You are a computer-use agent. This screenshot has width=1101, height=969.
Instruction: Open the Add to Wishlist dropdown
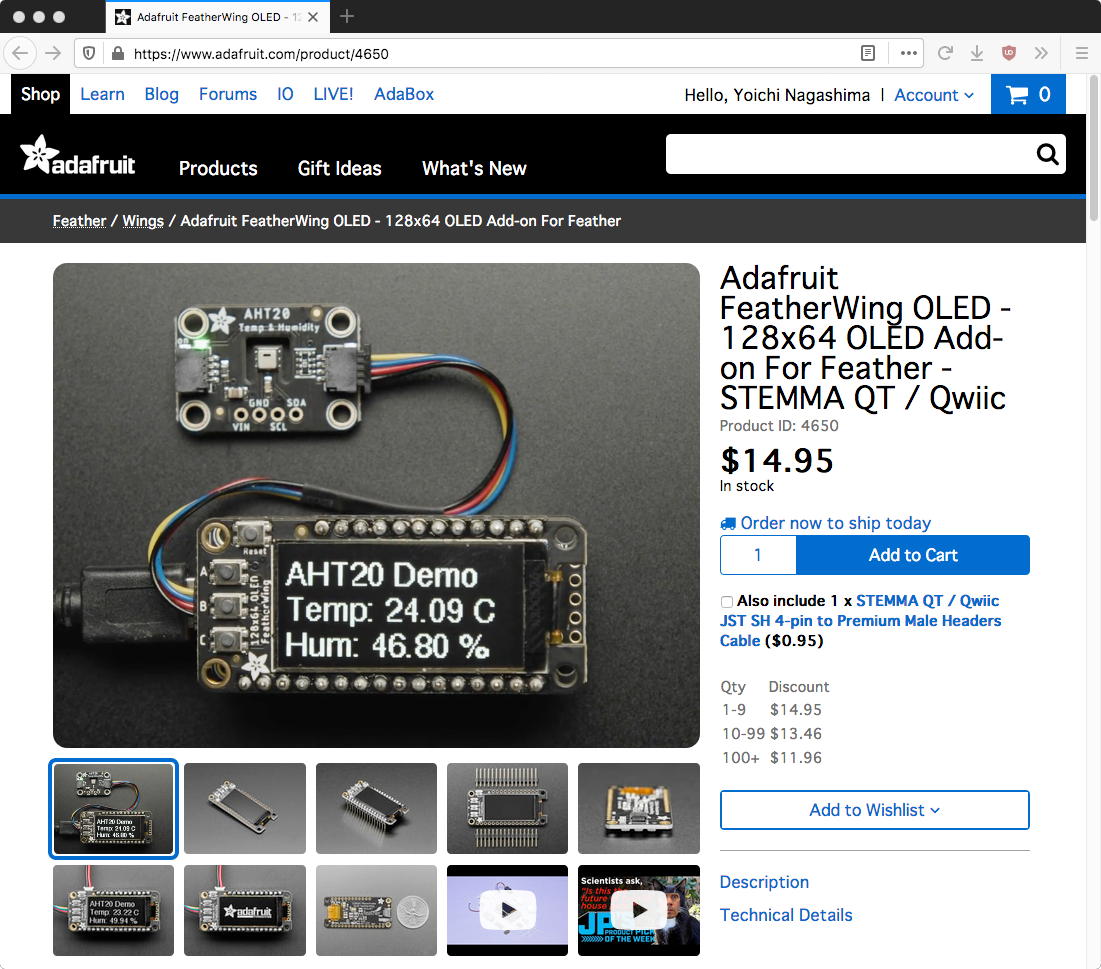874,810
